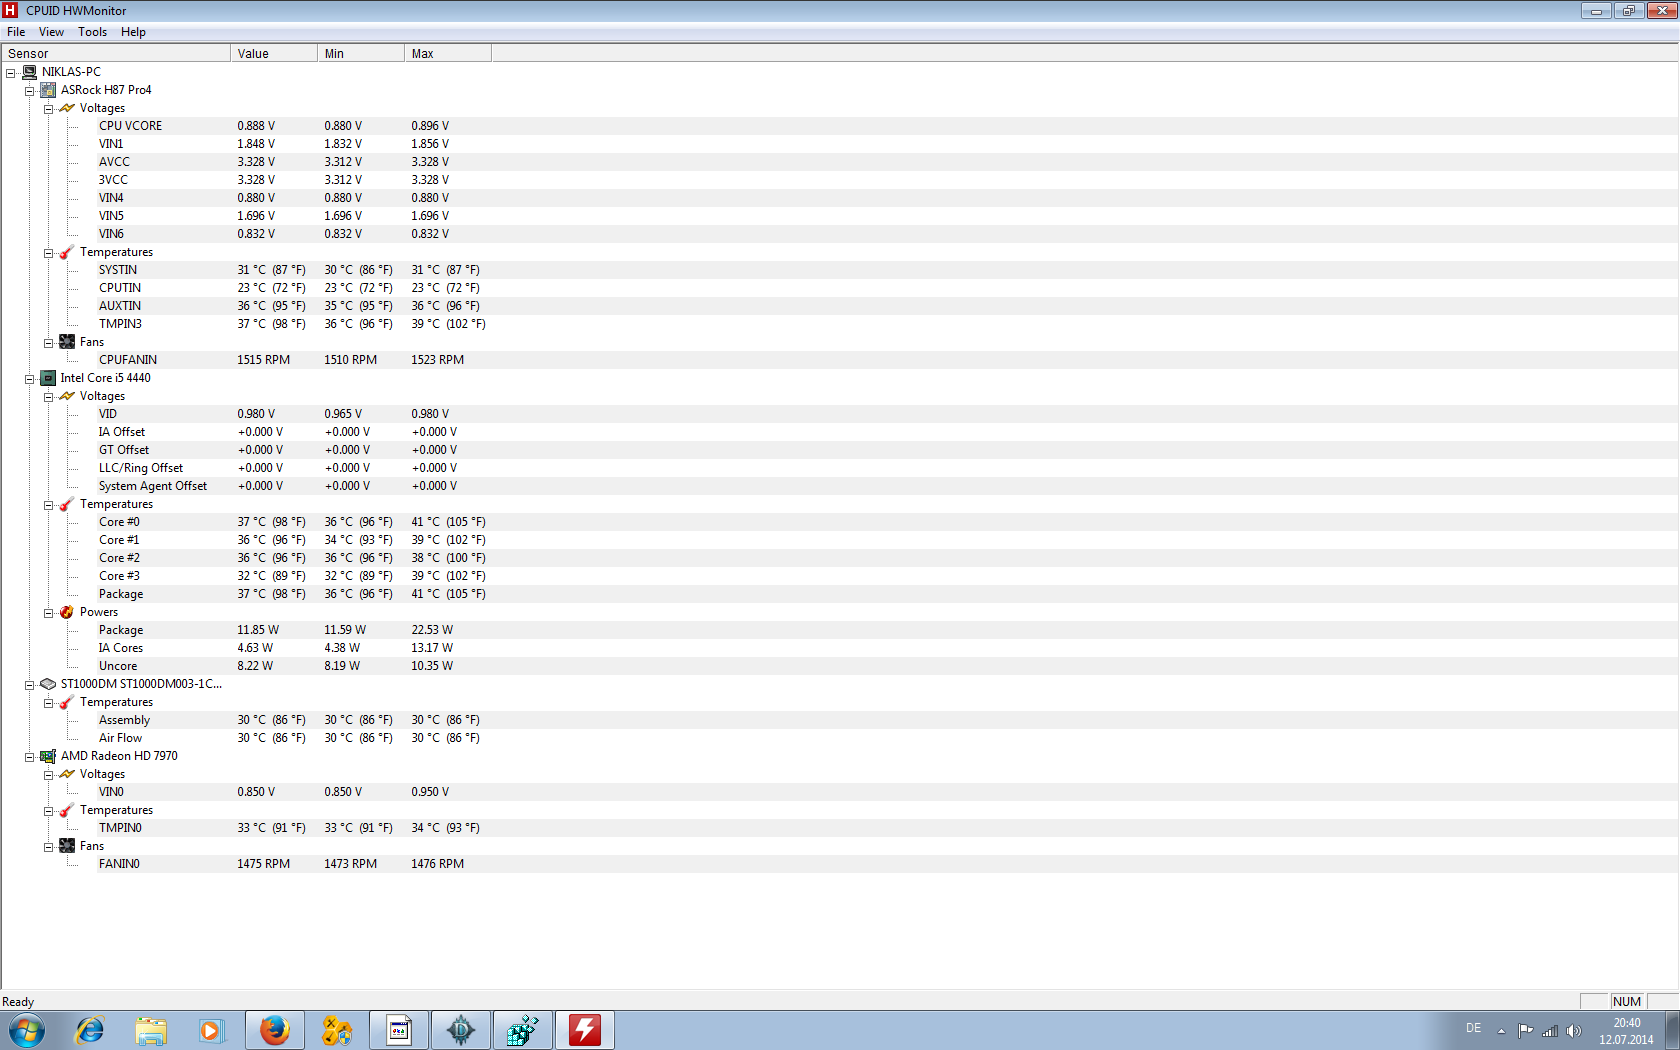
Task: Click the Voltages icon under Intel Core i5
Action: (x=67, y=396)
